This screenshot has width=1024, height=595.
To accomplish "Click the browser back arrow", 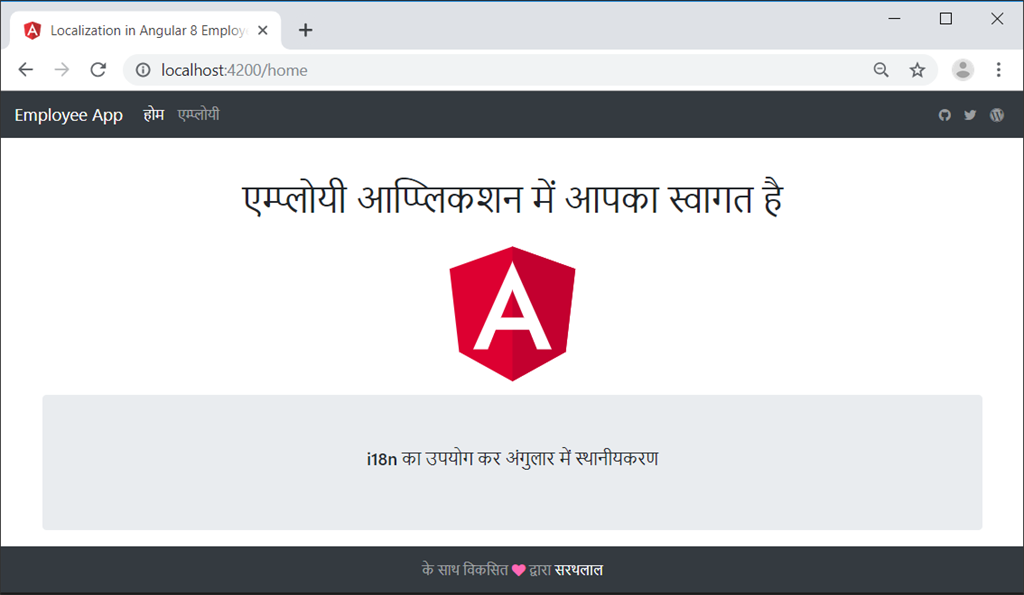I will click(25, 70).
